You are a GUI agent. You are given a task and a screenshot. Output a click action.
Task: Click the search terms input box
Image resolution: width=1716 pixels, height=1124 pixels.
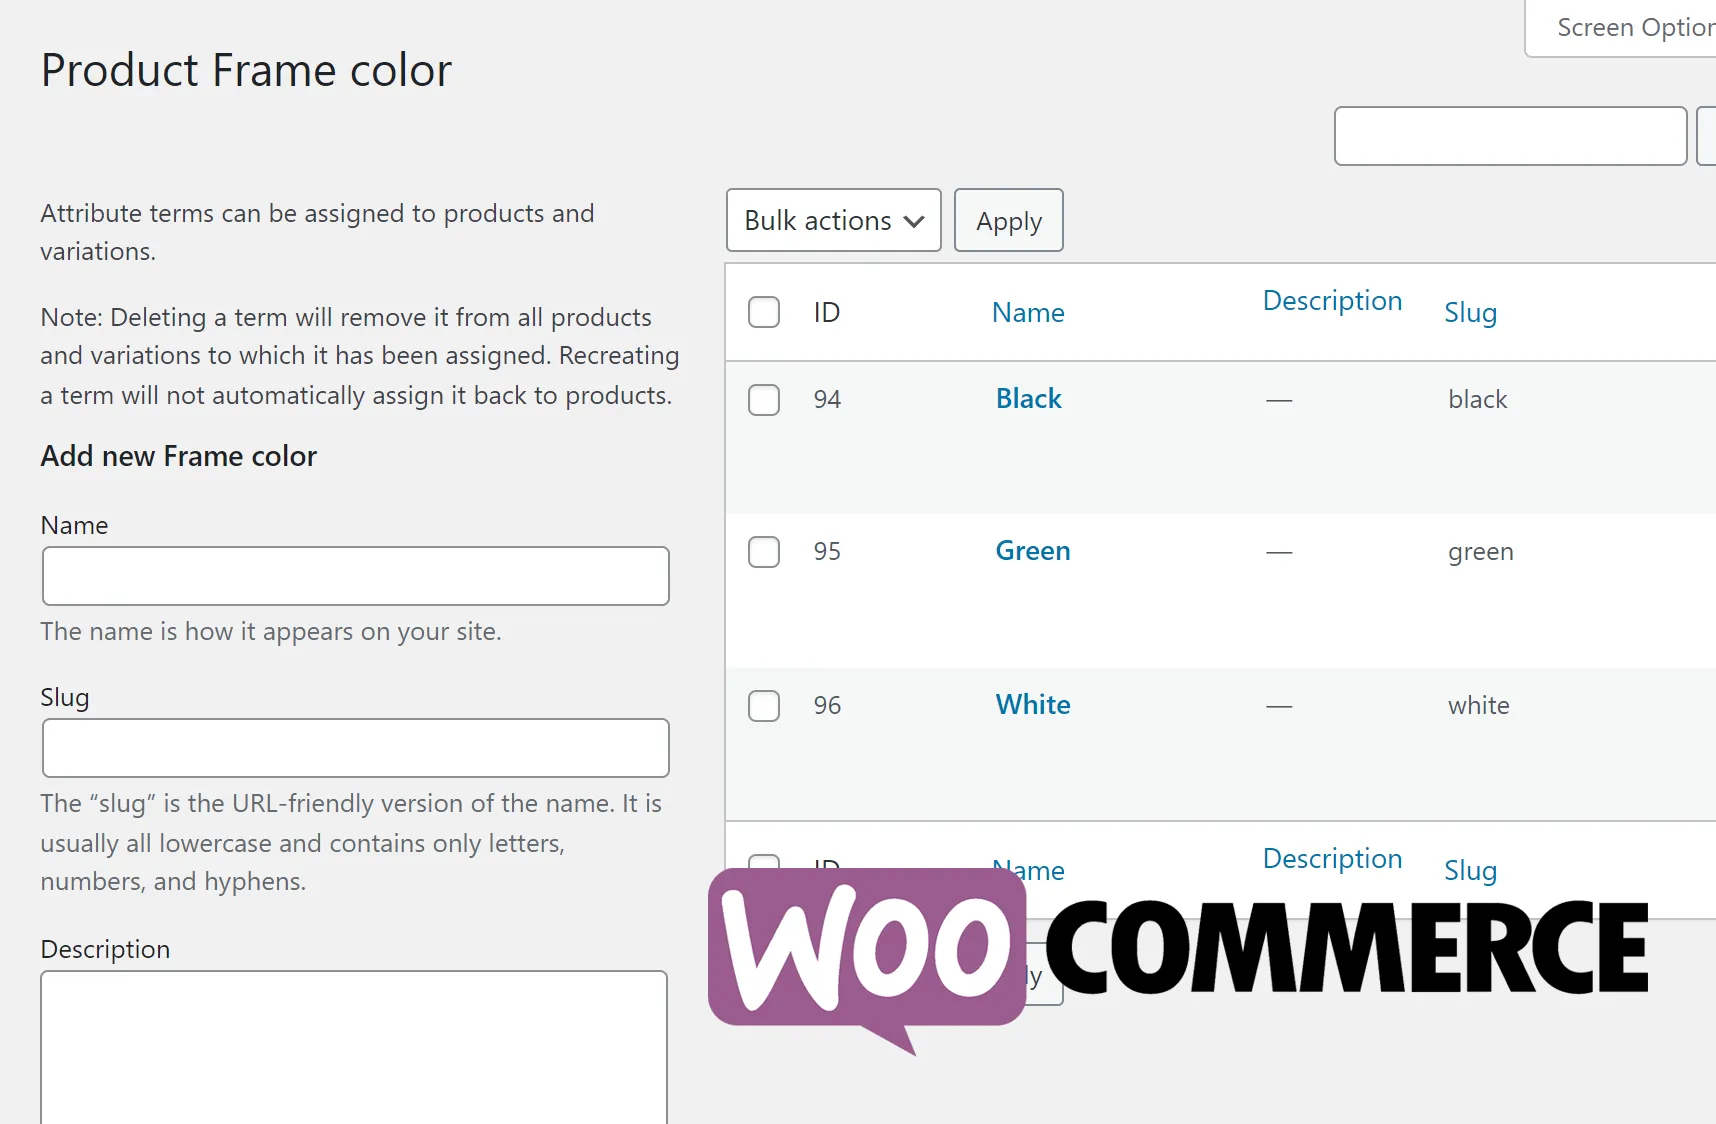(x=1510, y=136)
